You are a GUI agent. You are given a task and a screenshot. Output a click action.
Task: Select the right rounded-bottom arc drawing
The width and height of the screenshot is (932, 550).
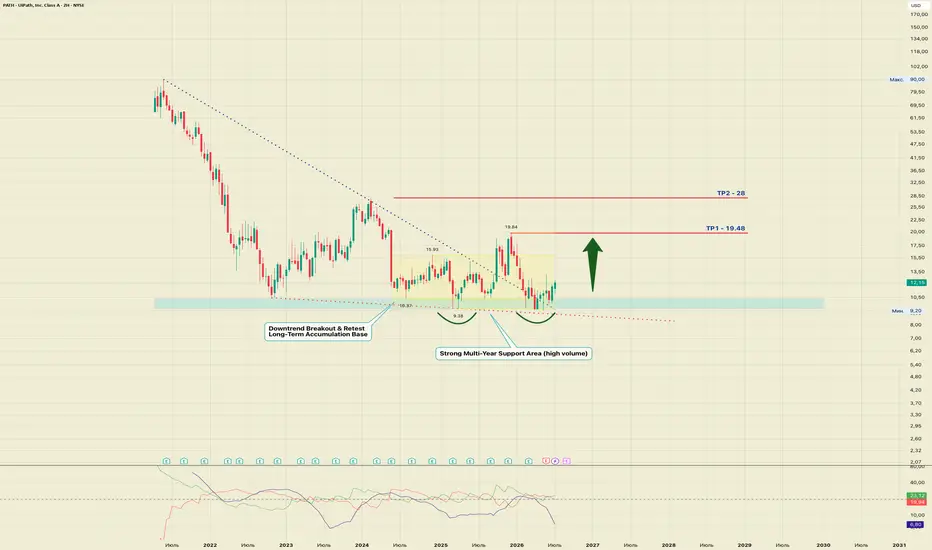pos(535,319)
